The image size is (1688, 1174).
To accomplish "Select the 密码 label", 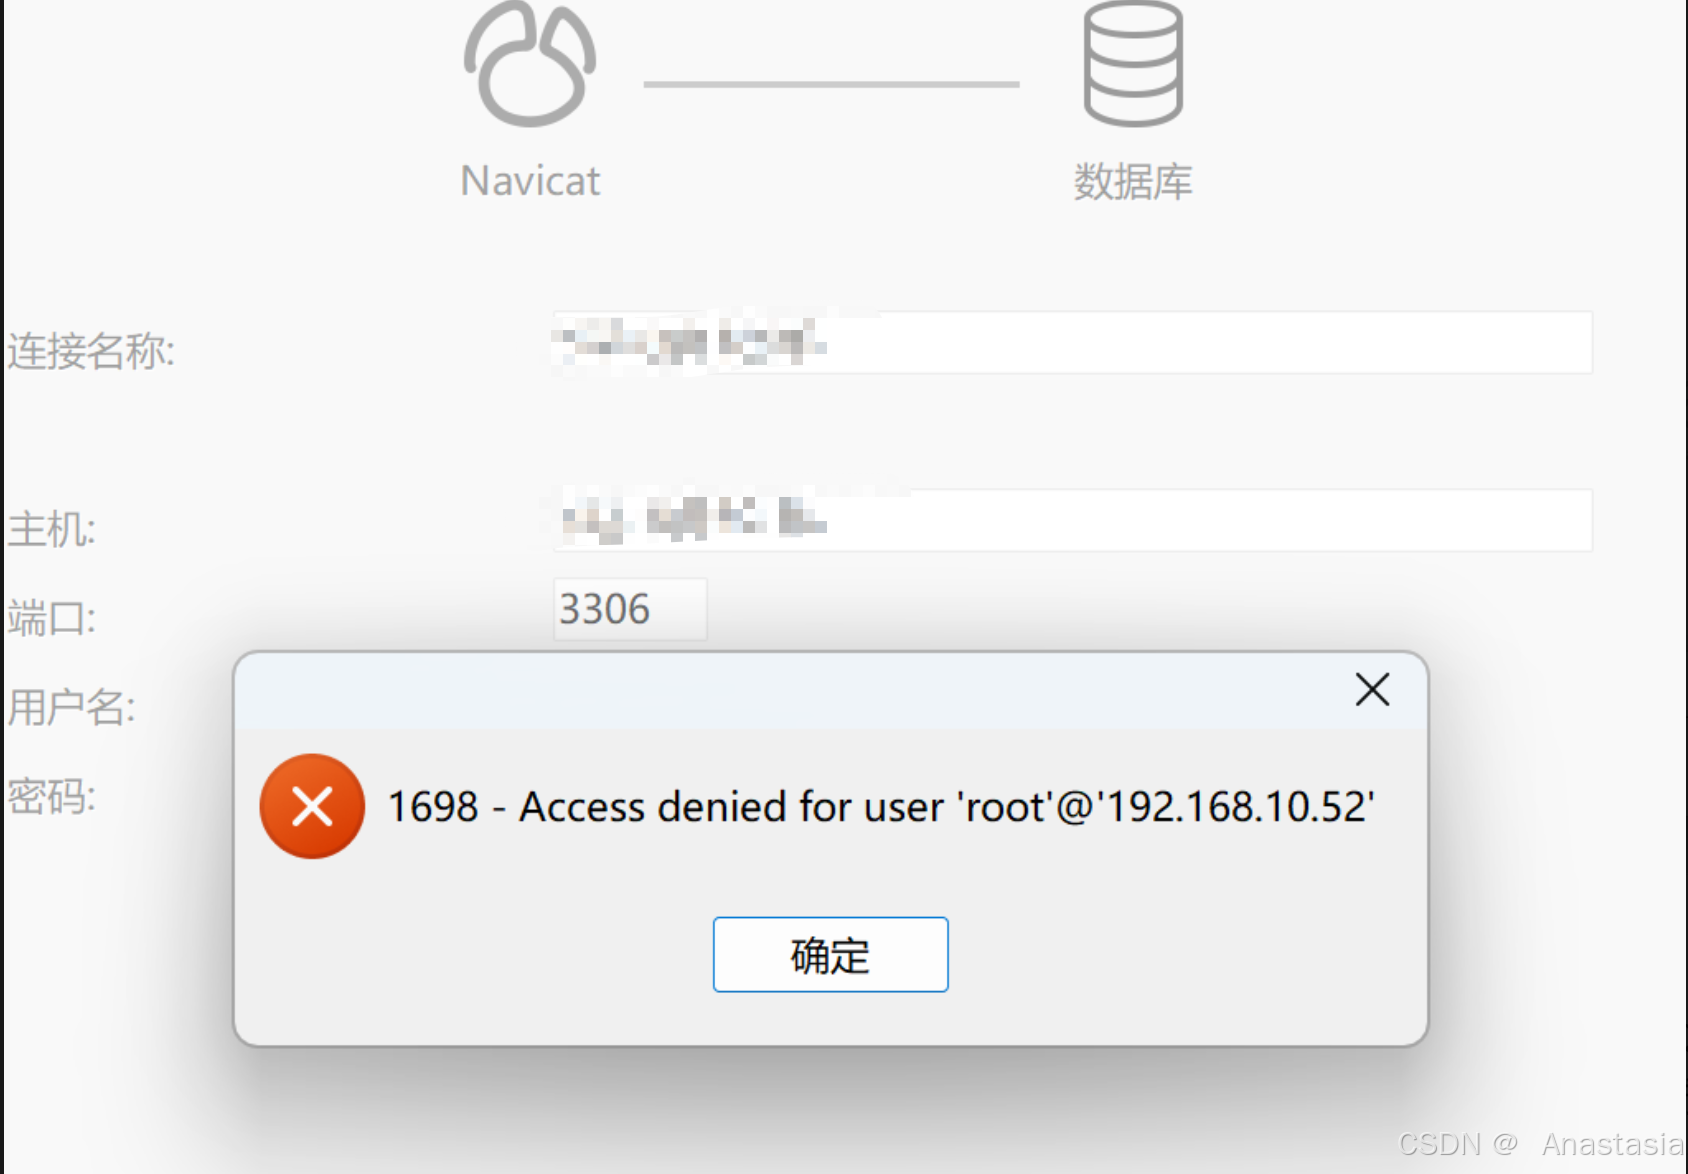I will click(x=51, y=797).
